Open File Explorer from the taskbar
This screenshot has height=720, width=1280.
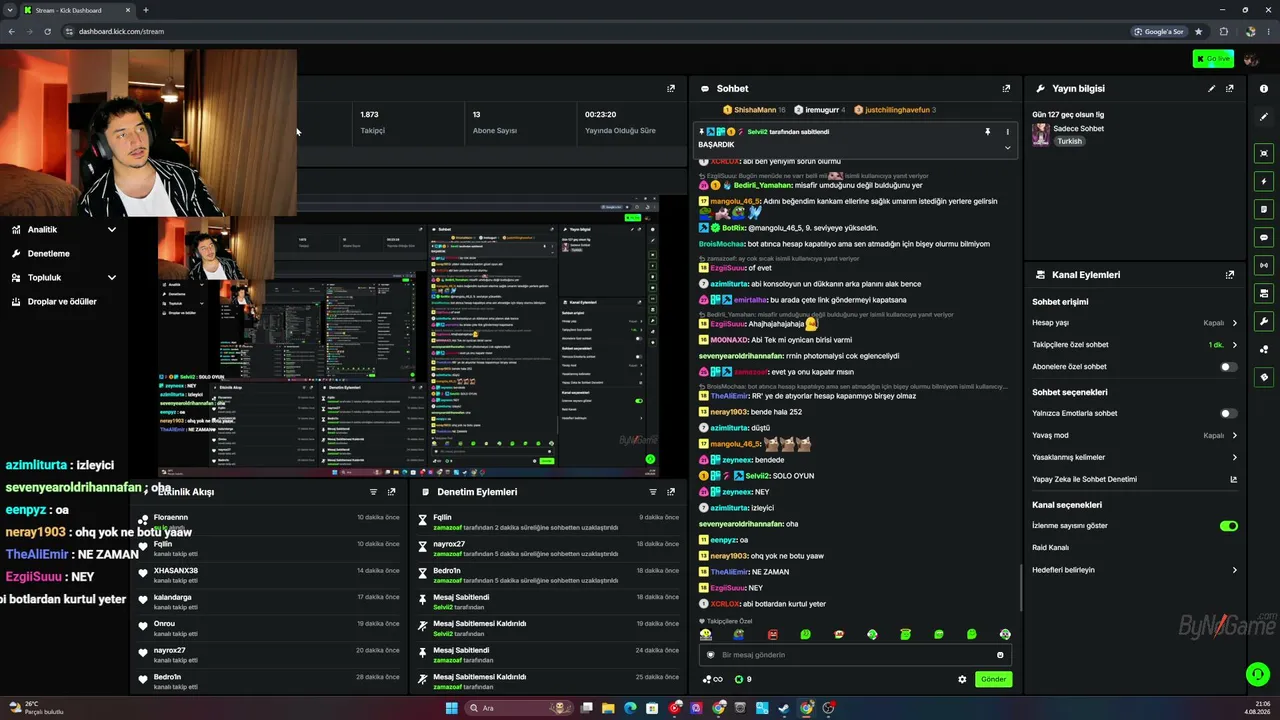tap(608, 708)
